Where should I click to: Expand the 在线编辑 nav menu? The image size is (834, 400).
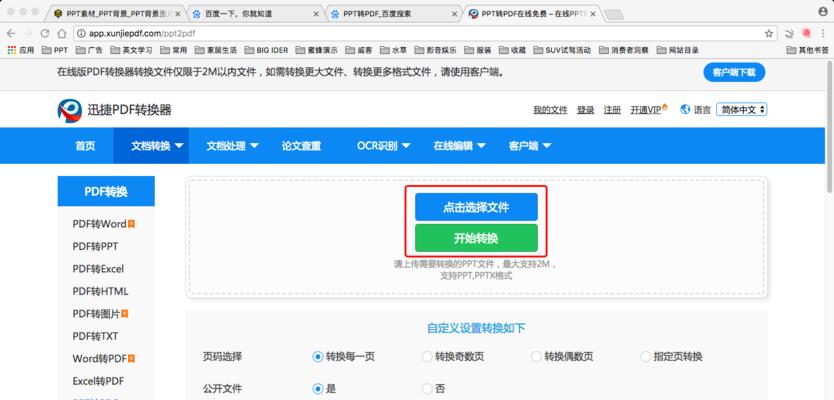point(460,146)
